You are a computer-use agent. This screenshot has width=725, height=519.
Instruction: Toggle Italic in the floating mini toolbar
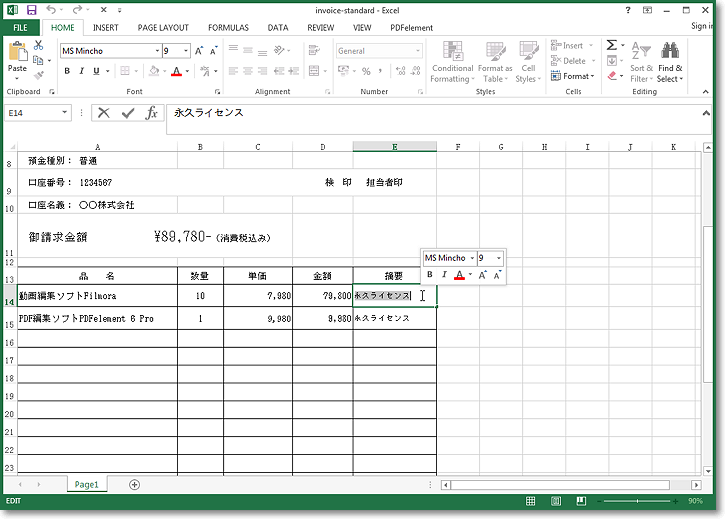tap(444, 274)
